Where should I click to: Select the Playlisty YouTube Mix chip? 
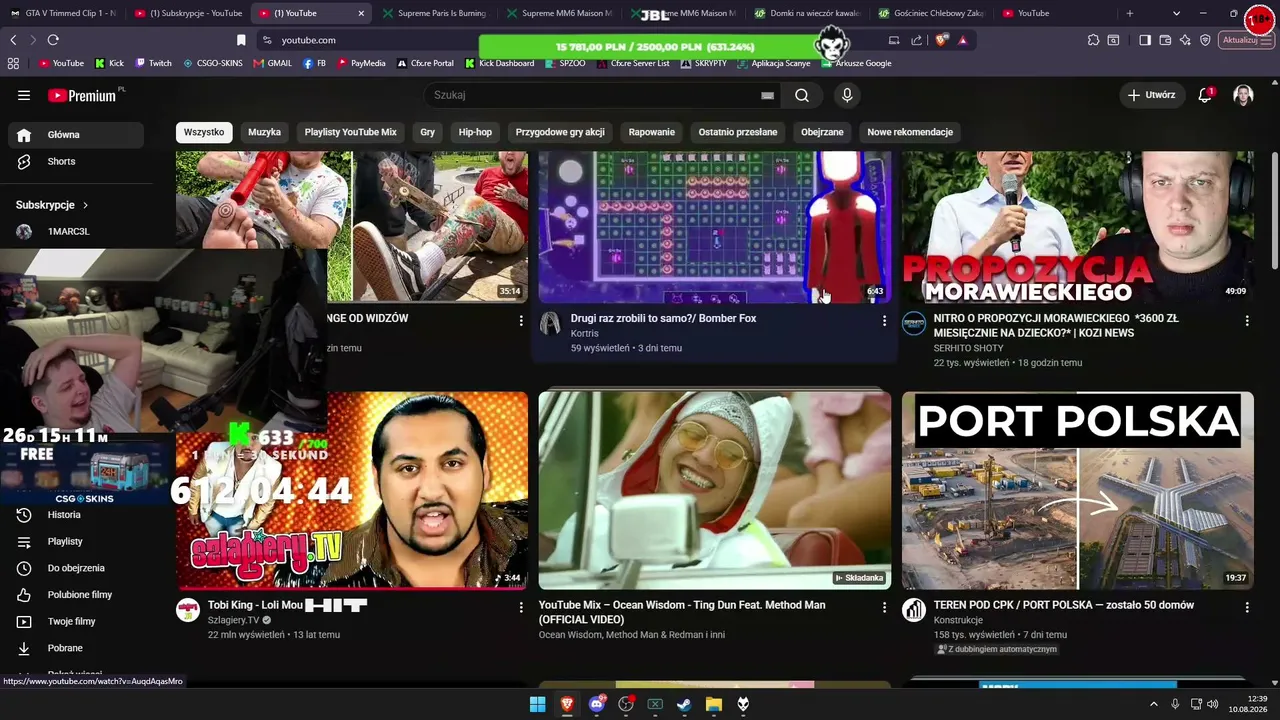[x=351, y=132]
